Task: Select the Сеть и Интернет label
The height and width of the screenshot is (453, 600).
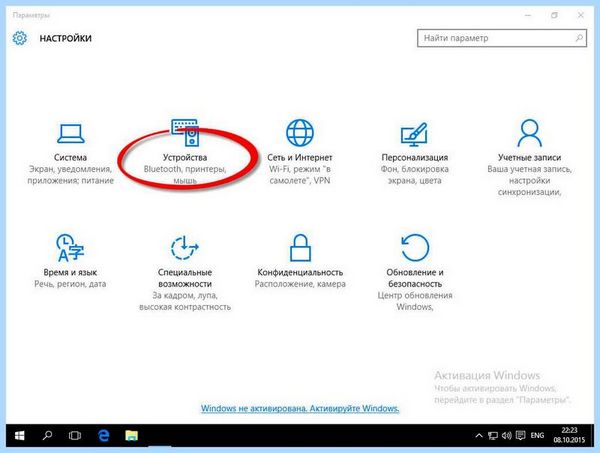Action: coord(300,157)
